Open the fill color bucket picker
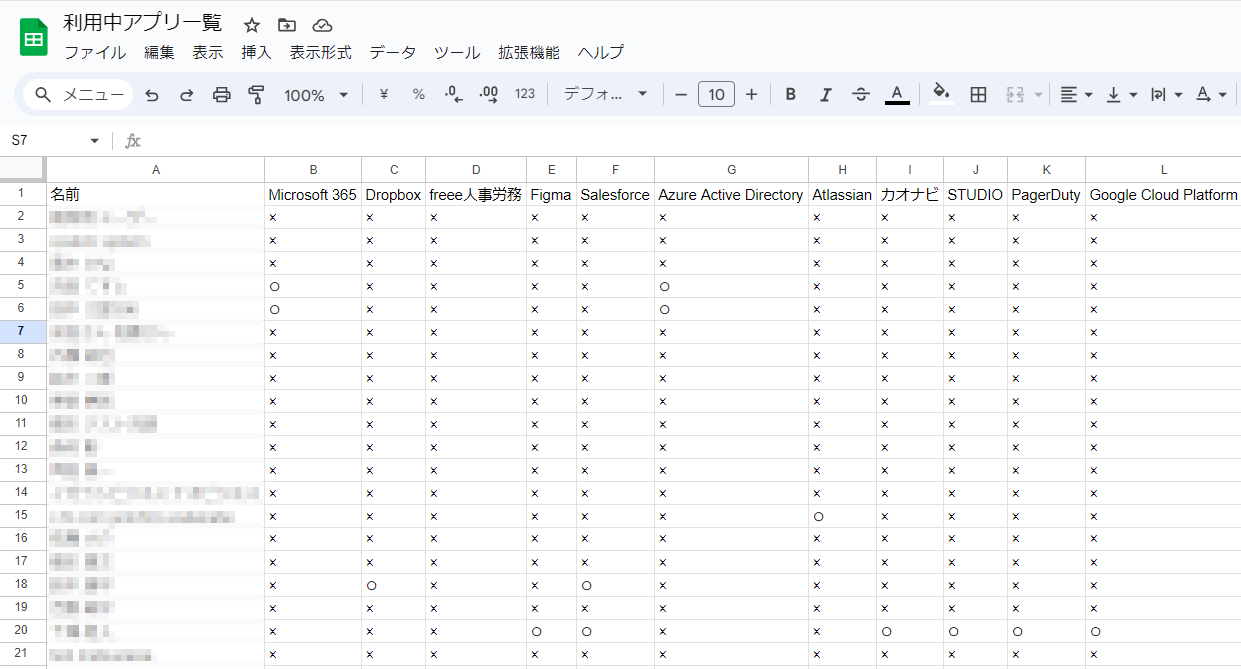Viewport: 1241px width, 669px height. 941,95
